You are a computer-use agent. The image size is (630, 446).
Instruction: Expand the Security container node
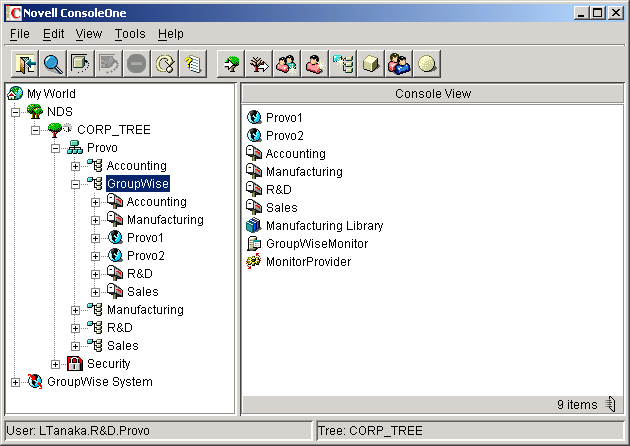click(55, 364)
